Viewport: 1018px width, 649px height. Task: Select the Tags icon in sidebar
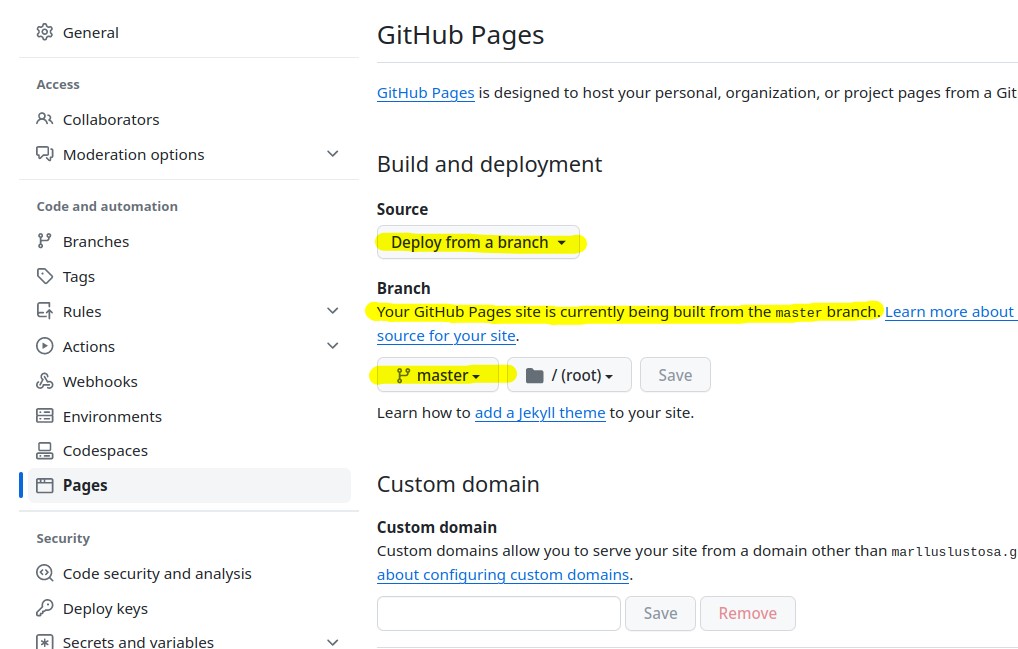(43, 276)
